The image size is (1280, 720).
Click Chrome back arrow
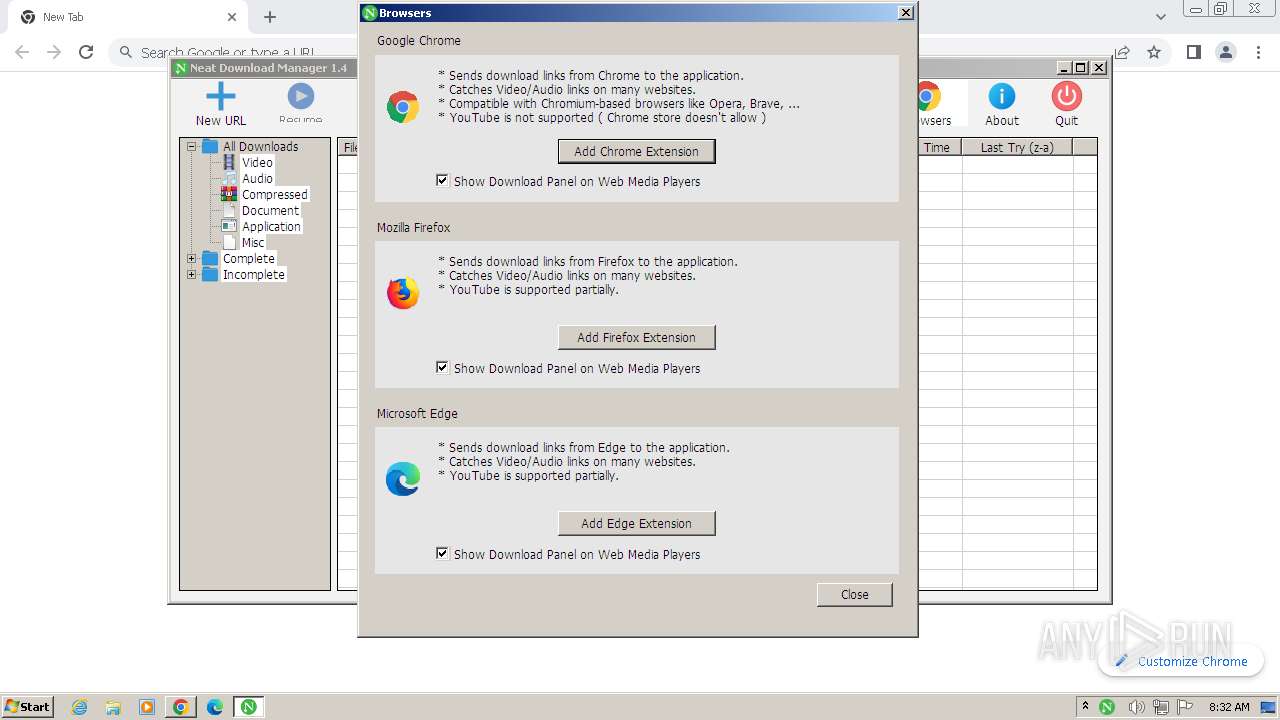click(x=22, y=52)
